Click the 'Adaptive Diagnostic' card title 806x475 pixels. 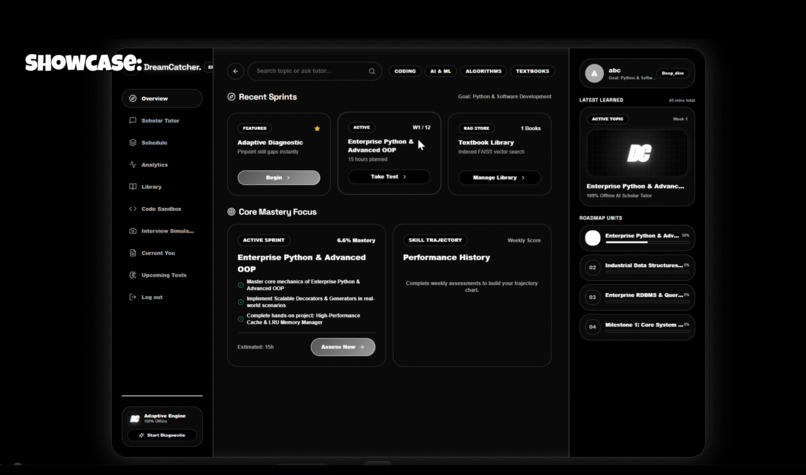tap(270, 142)
